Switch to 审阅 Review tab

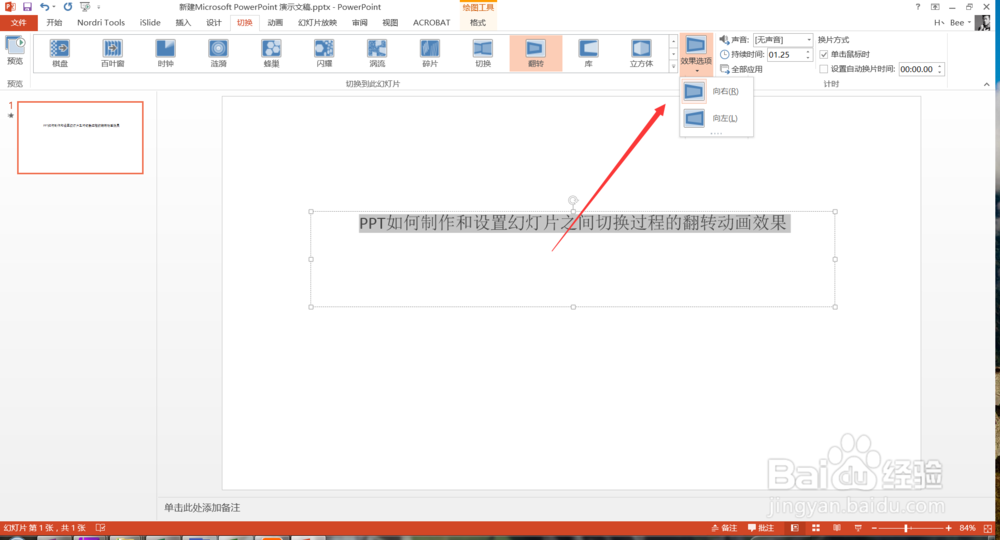(360, 22)
